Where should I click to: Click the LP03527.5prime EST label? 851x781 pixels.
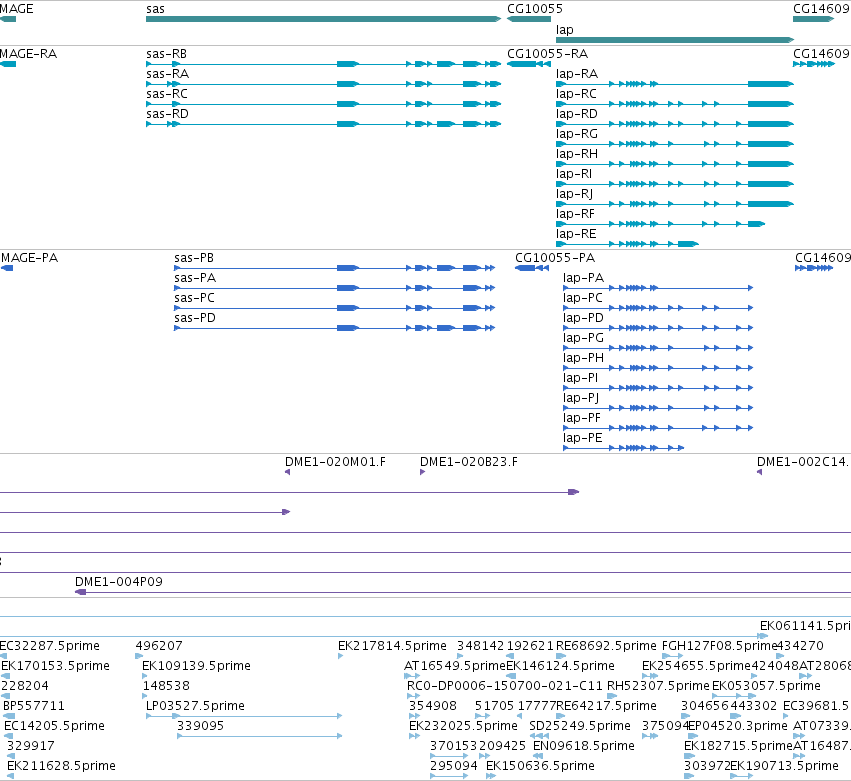[195, 706]
